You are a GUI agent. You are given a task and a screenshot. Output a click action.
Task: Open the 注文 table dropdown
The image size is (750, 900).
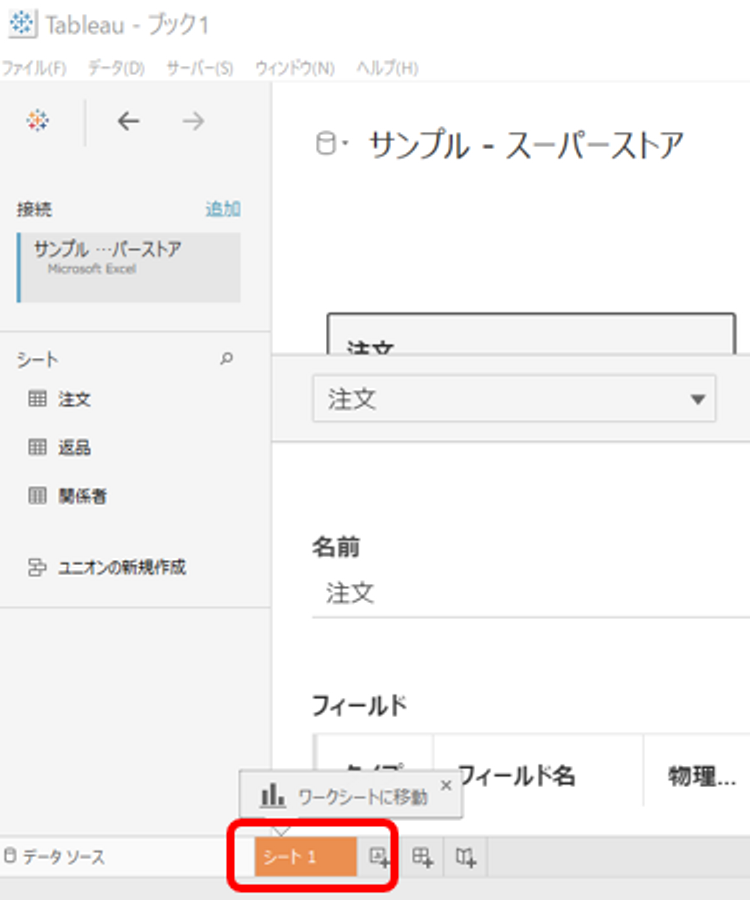514,399
